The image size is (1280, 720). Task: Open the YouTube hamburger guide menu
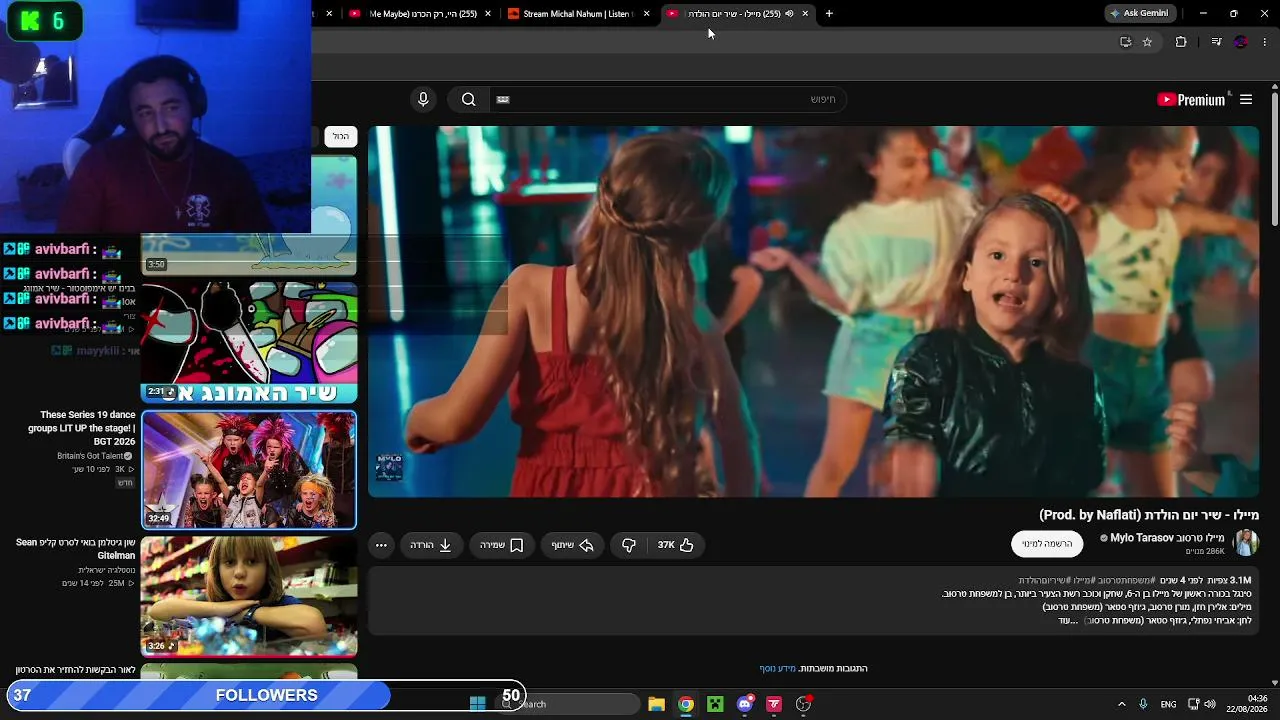1246,99
